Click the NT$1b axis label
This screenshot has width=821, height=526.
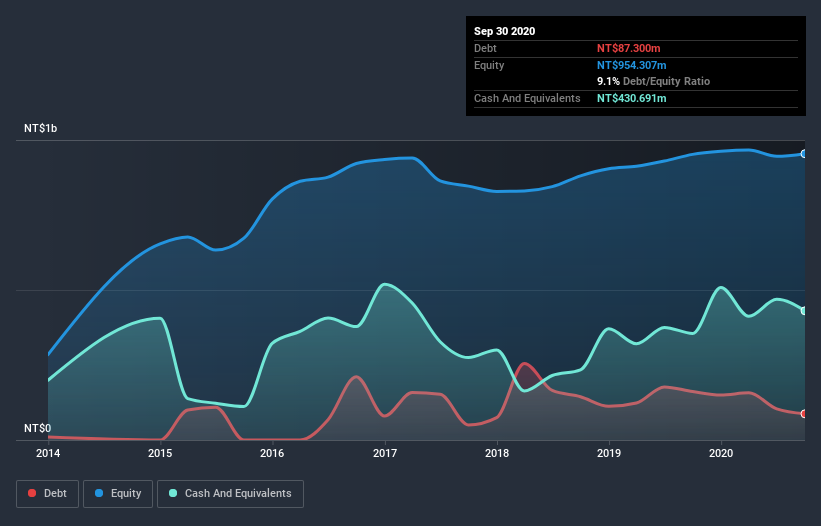[40, 128]
